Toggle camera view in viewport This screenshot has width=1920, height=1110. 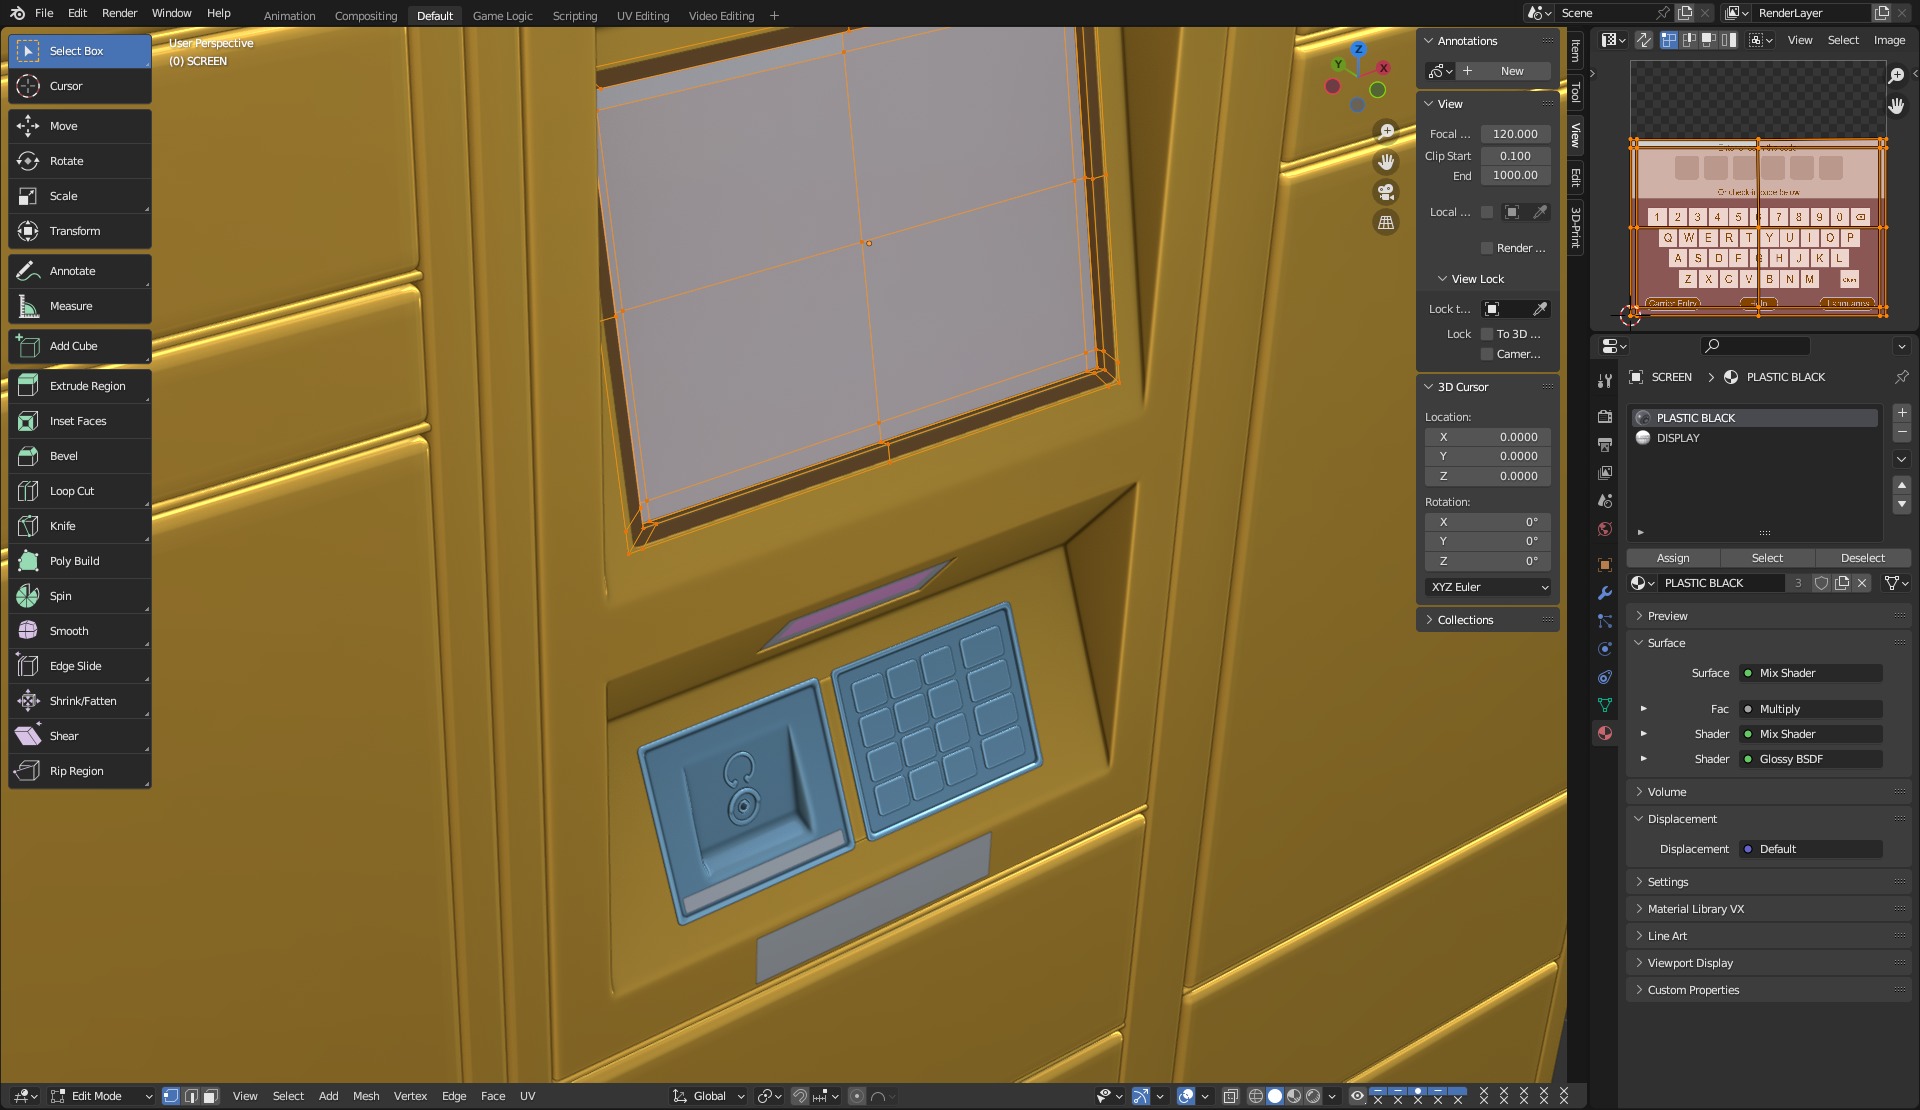(1386, 192)
